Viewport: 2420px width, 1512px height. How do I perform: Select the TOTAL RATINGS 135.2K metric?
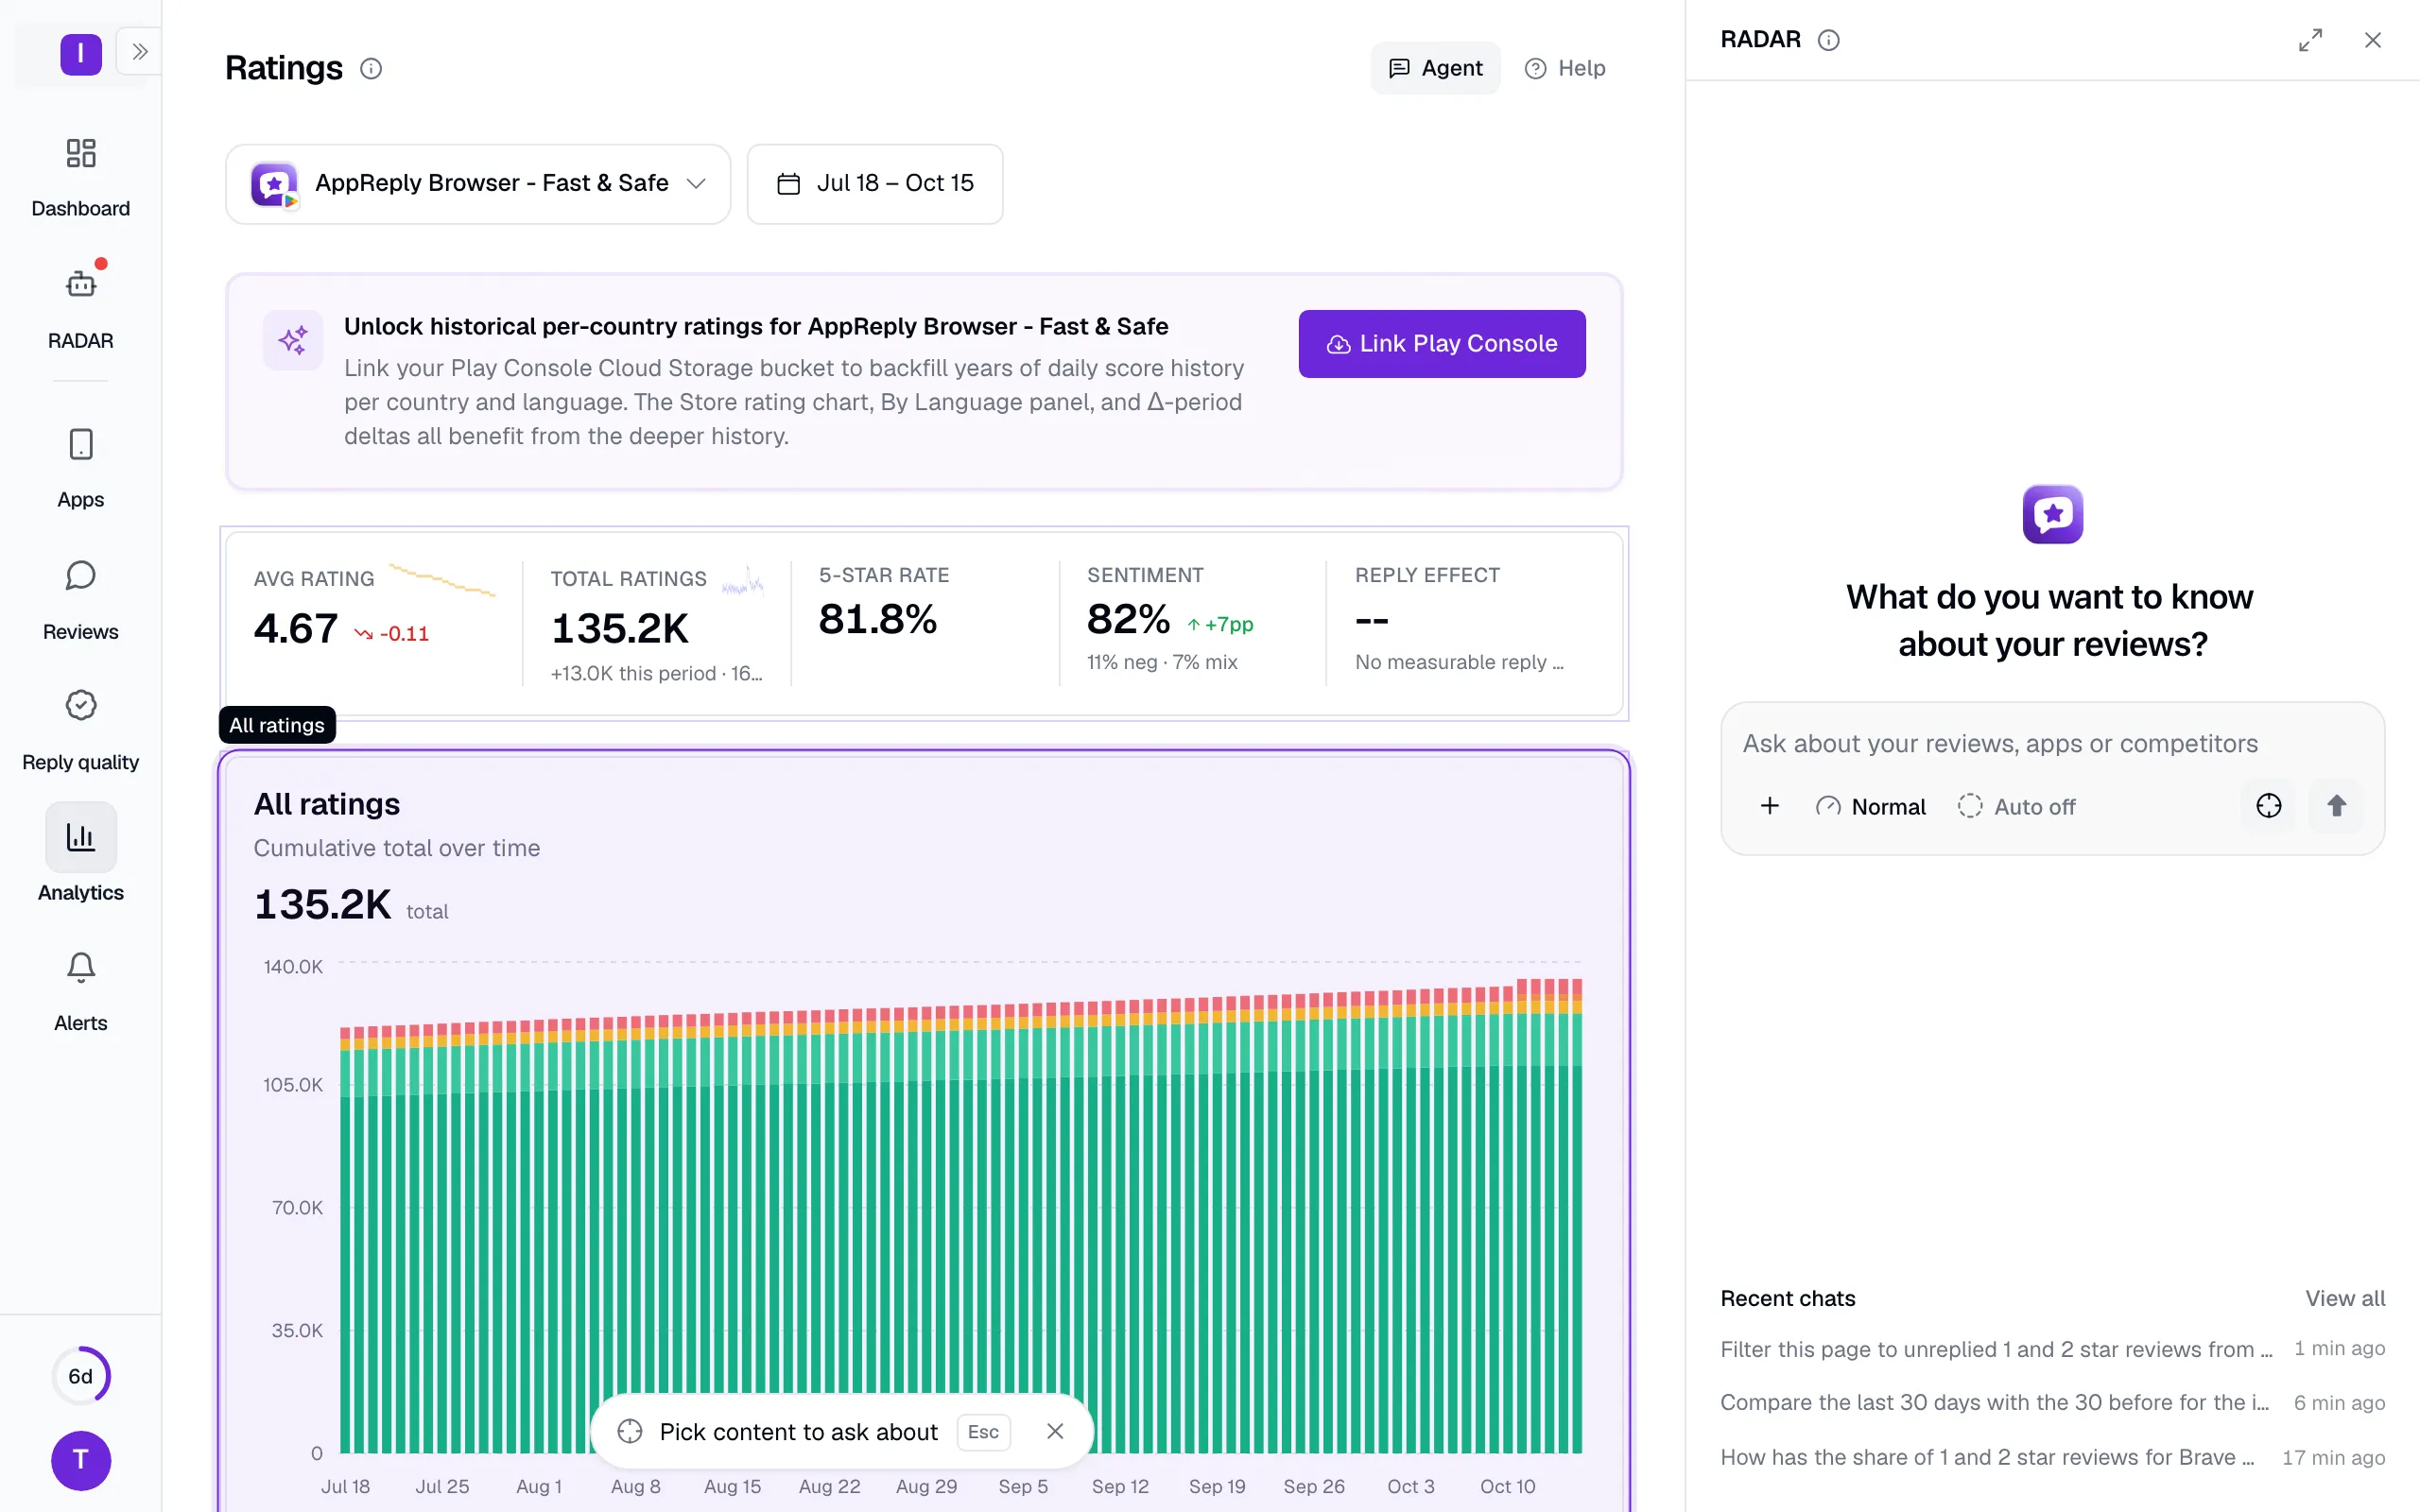point(657,622)
